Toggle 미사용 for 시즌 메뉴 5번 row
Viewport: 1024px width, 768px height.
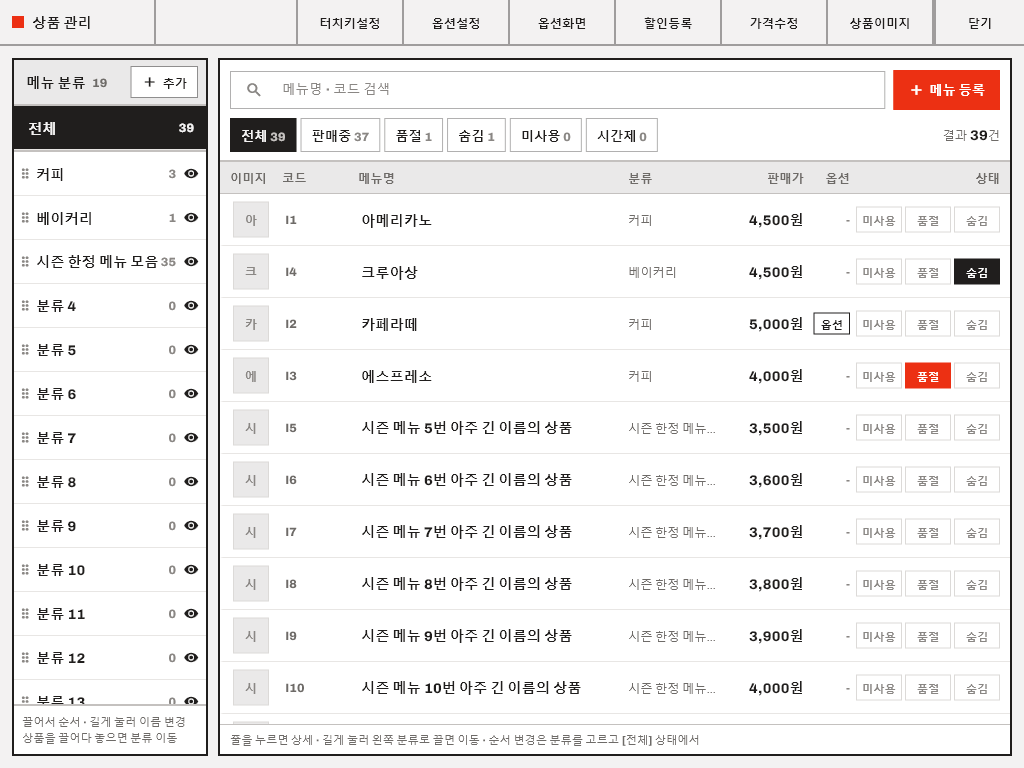tap(878, 428)
